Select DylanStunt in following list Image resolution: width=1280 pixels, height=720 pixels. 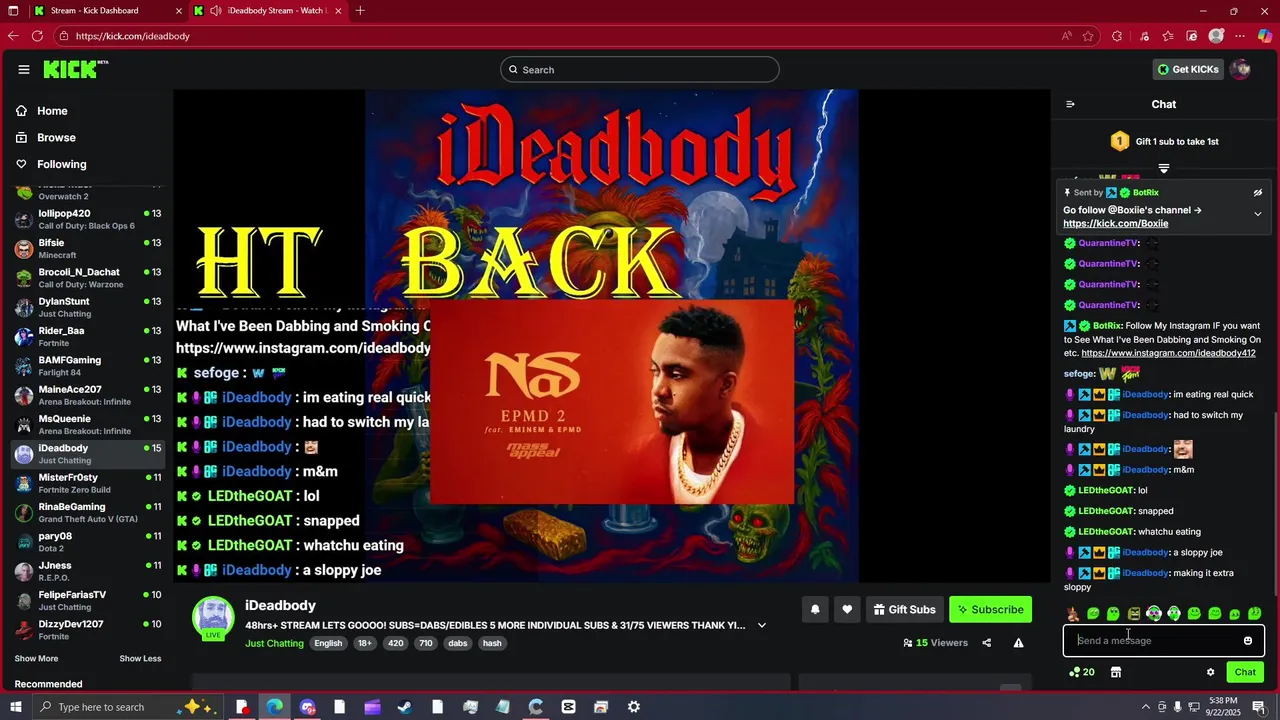(88, 307)
